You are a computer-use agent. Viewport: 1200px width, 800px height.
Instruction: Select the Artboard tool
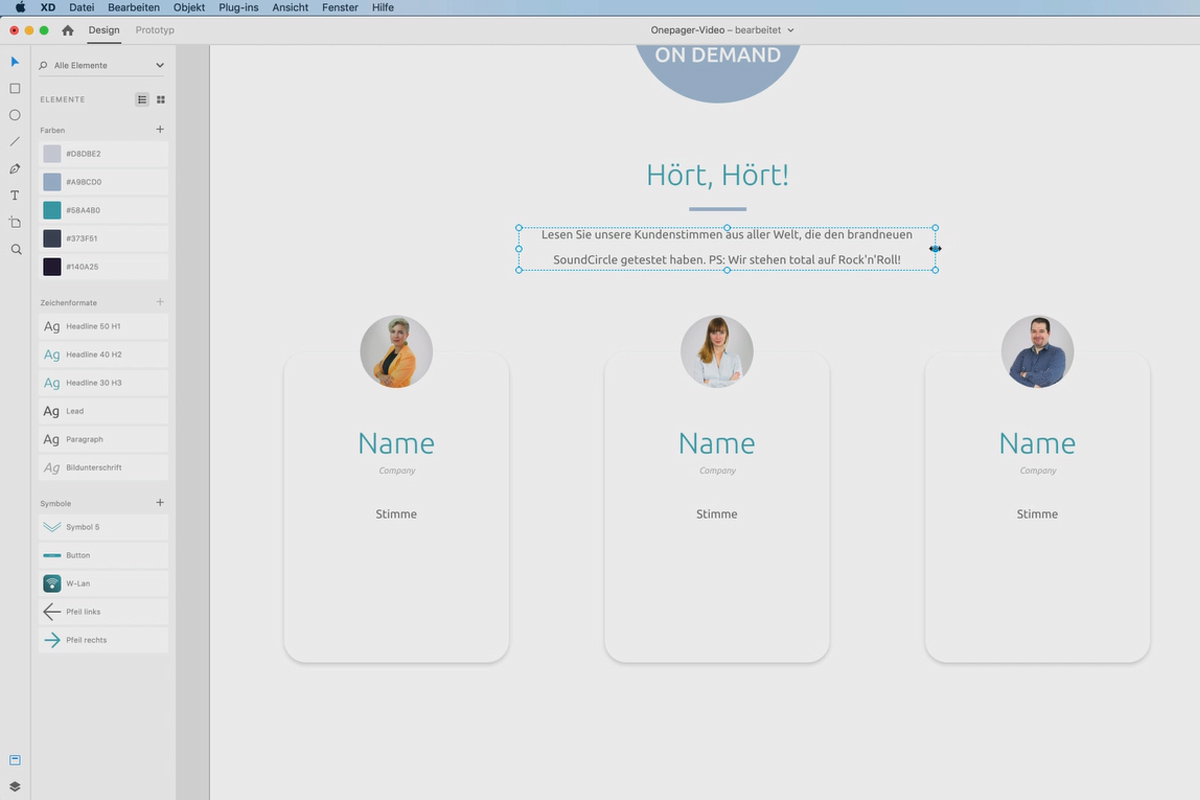click(15, 222)
